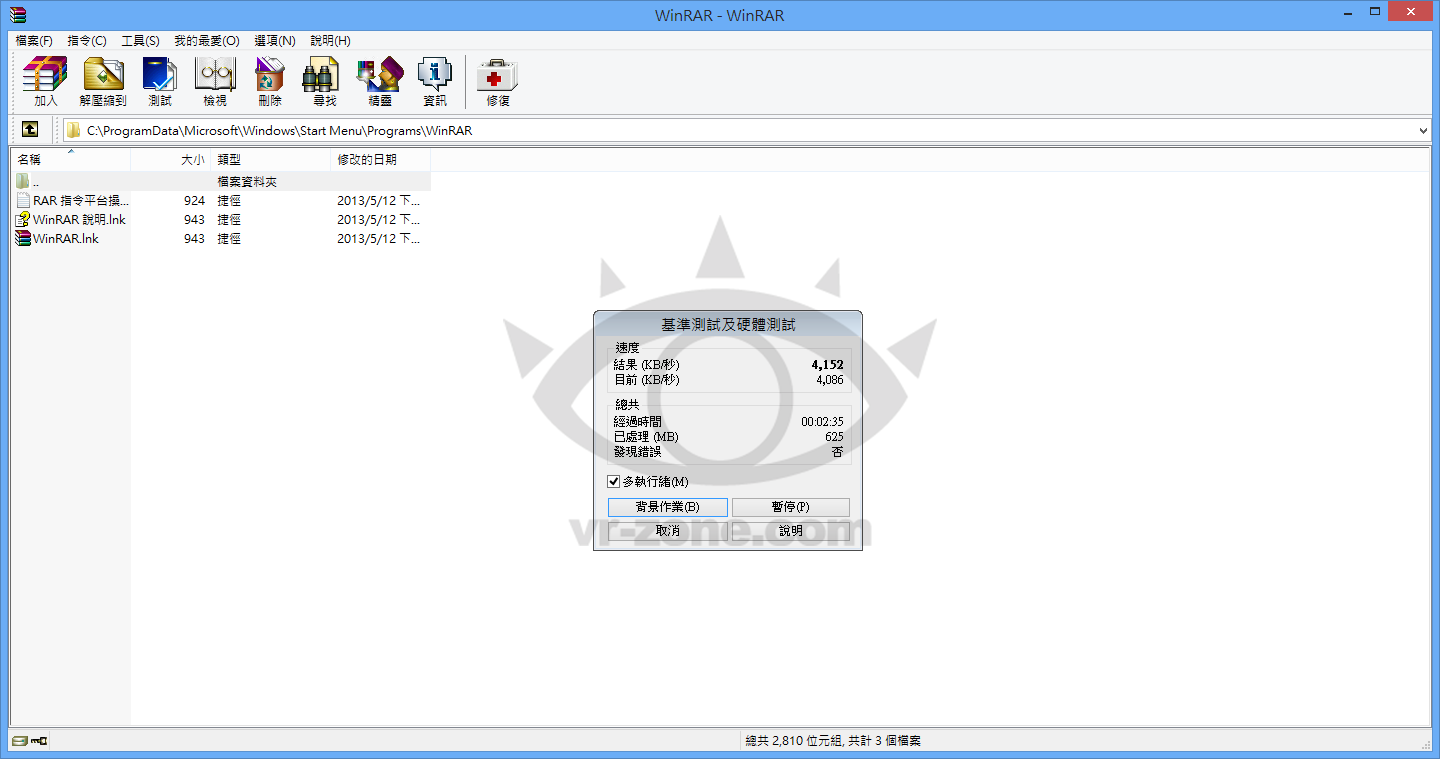Select the RAR 指令平台 file name
1440x759 pixels.
click(x=81, y=200)
